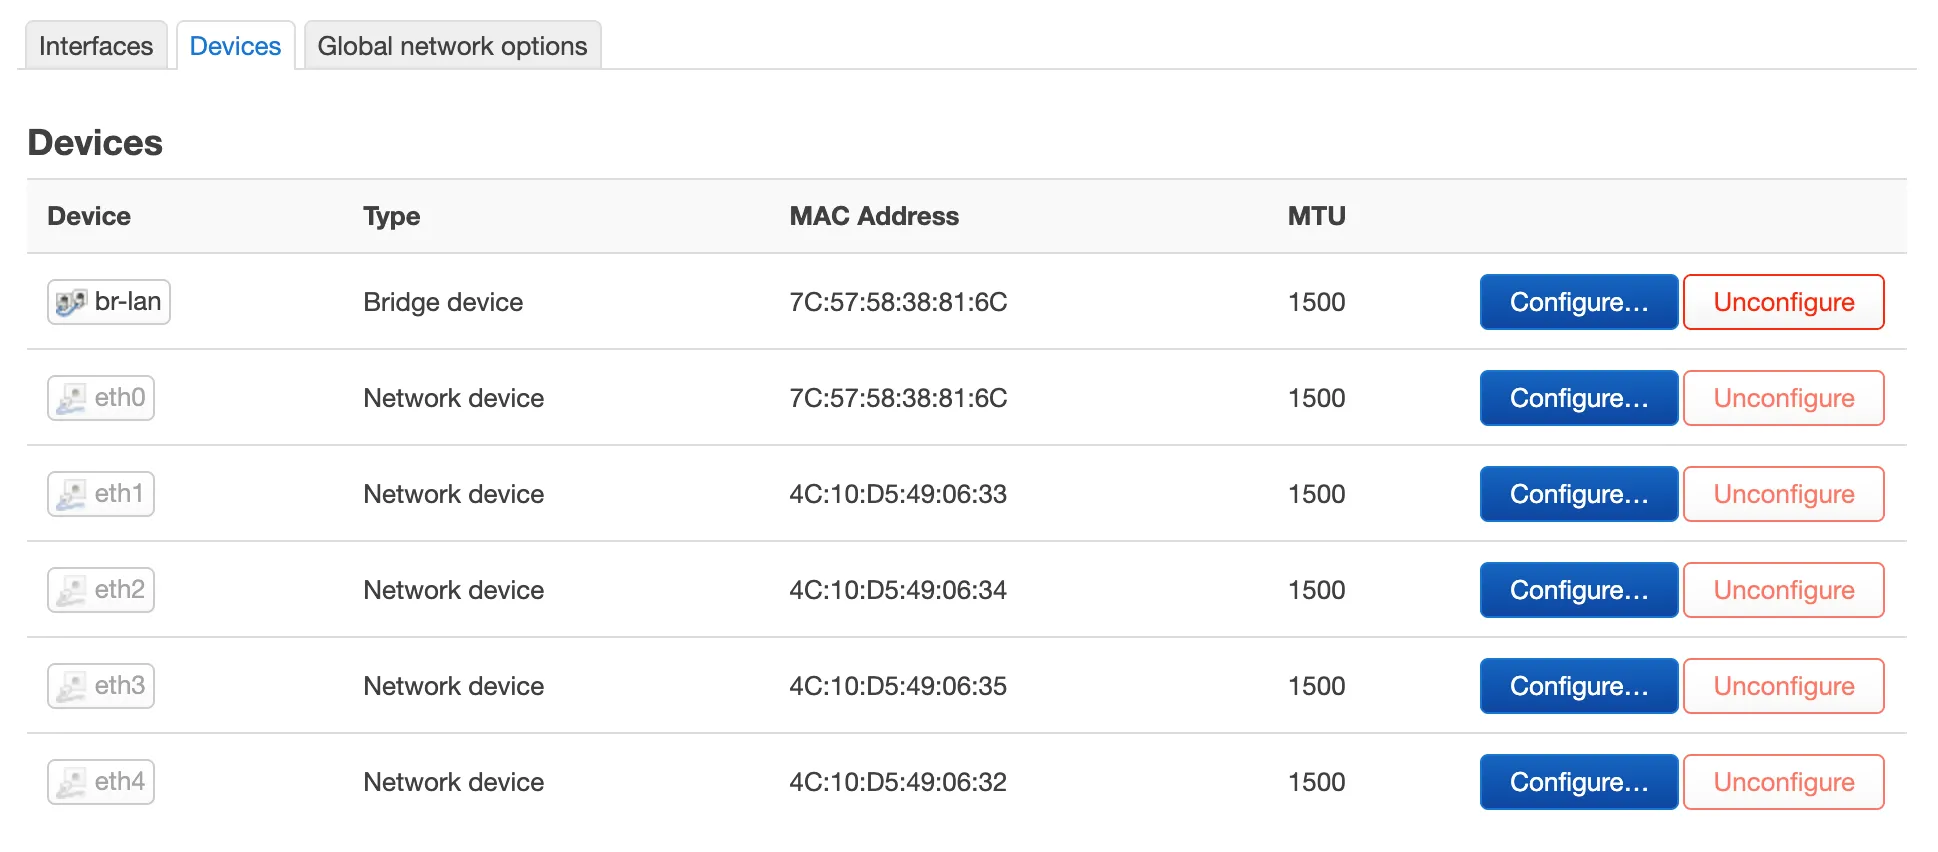Open Configure dialog for br-lan
Image resolution: width=1938 pixels, height=852 pixels.
pos(1578,302)
